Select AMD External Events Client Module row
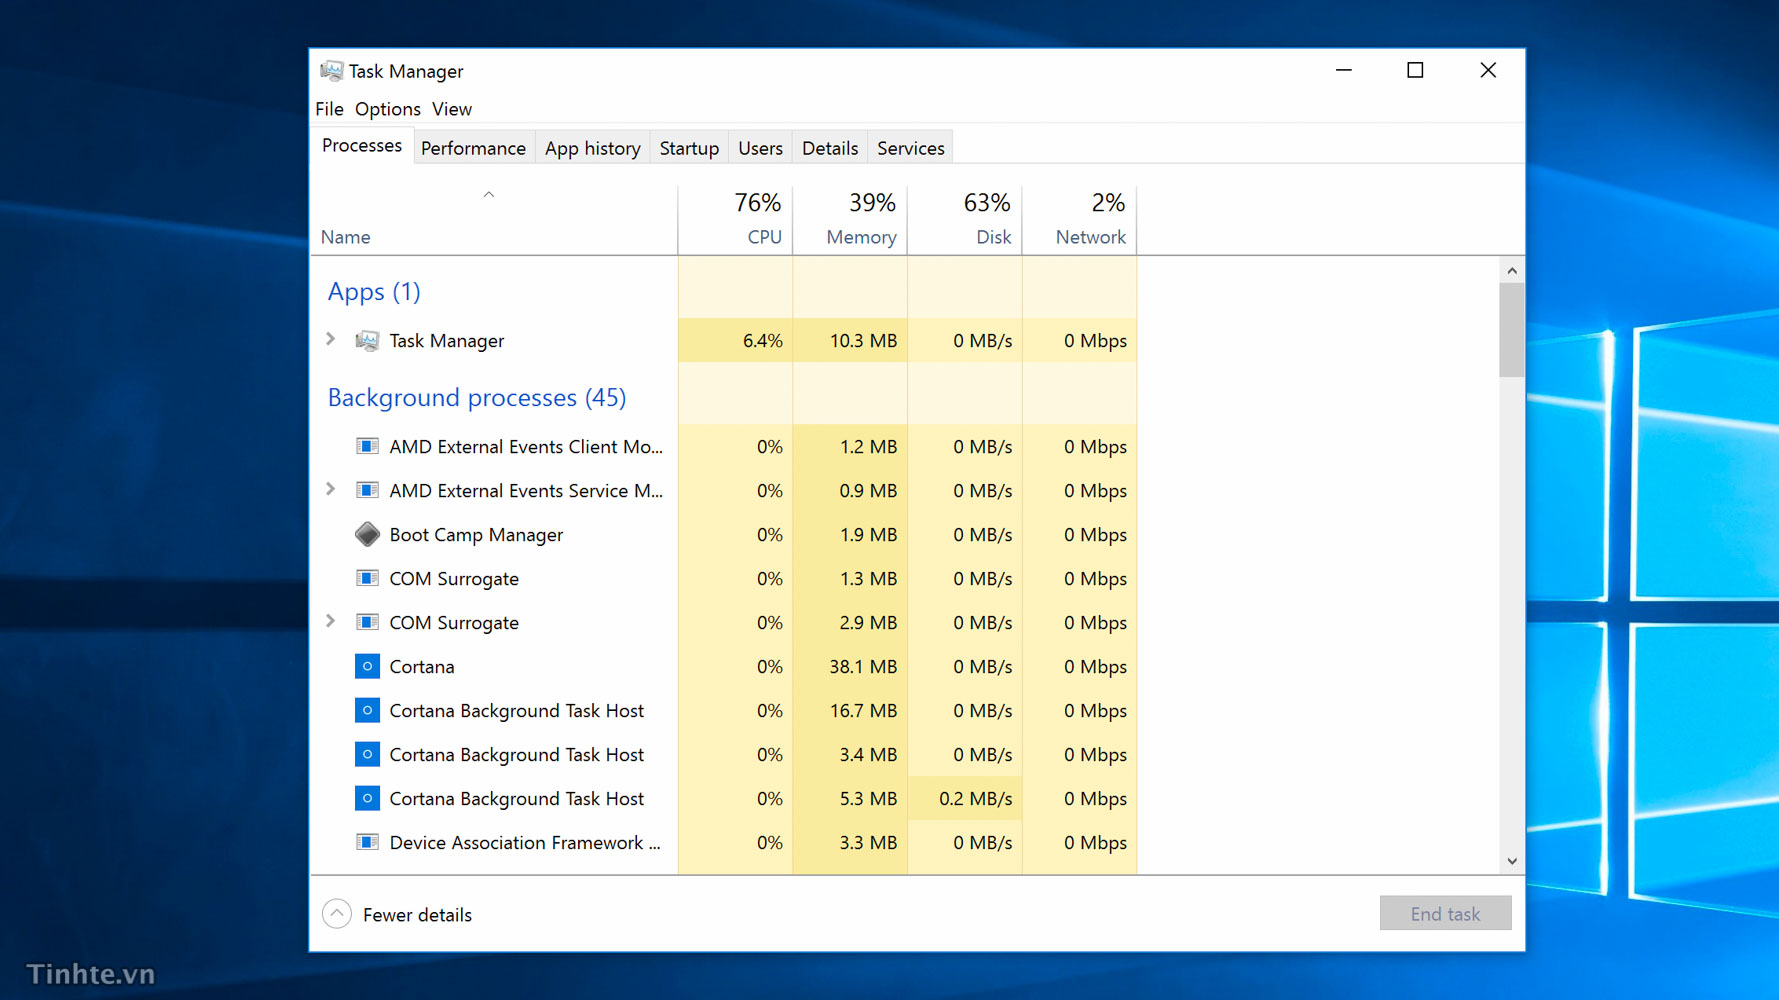1779x1000 pixels. [724, 446]
